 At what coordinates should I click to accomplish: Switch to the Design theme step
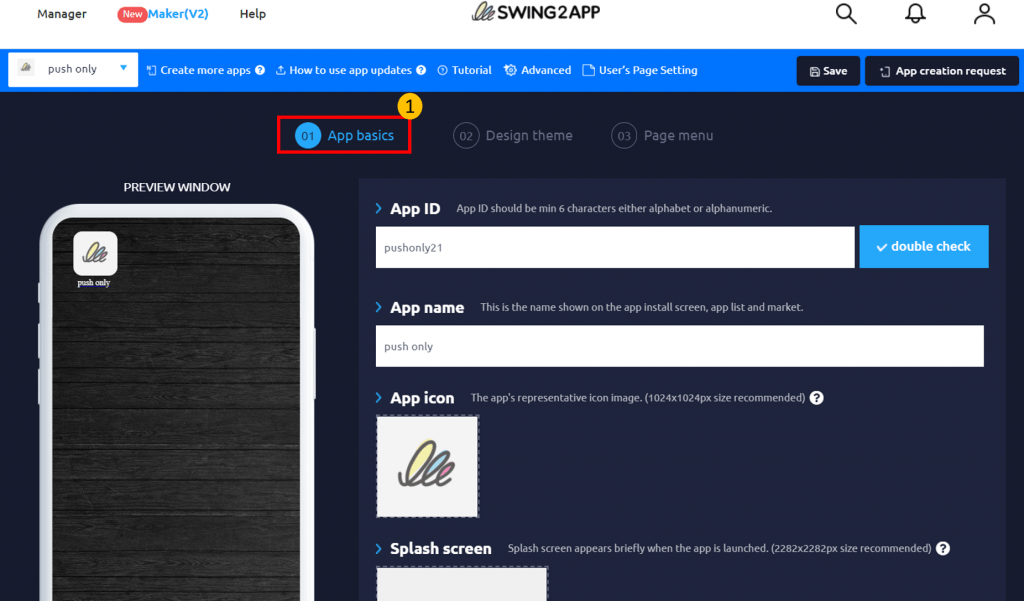tap(513, 136)
